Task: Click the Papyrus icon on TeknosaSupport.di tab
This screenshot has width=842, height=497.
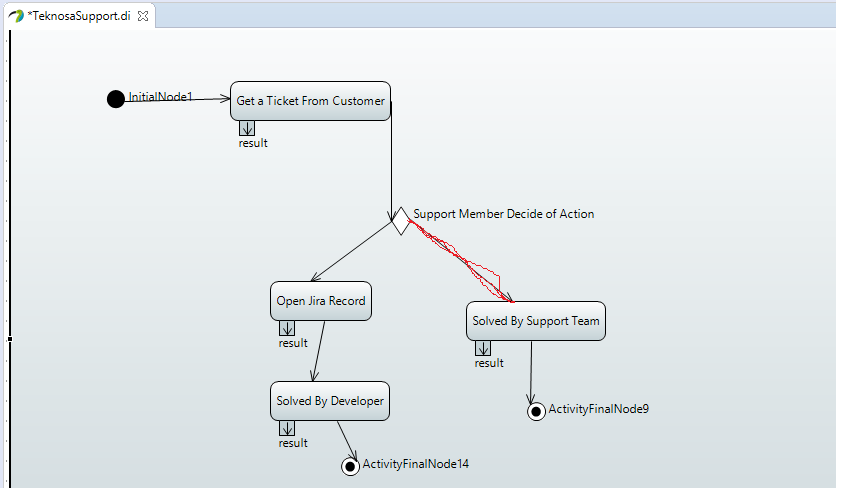Action: click(x=16, y=16)
